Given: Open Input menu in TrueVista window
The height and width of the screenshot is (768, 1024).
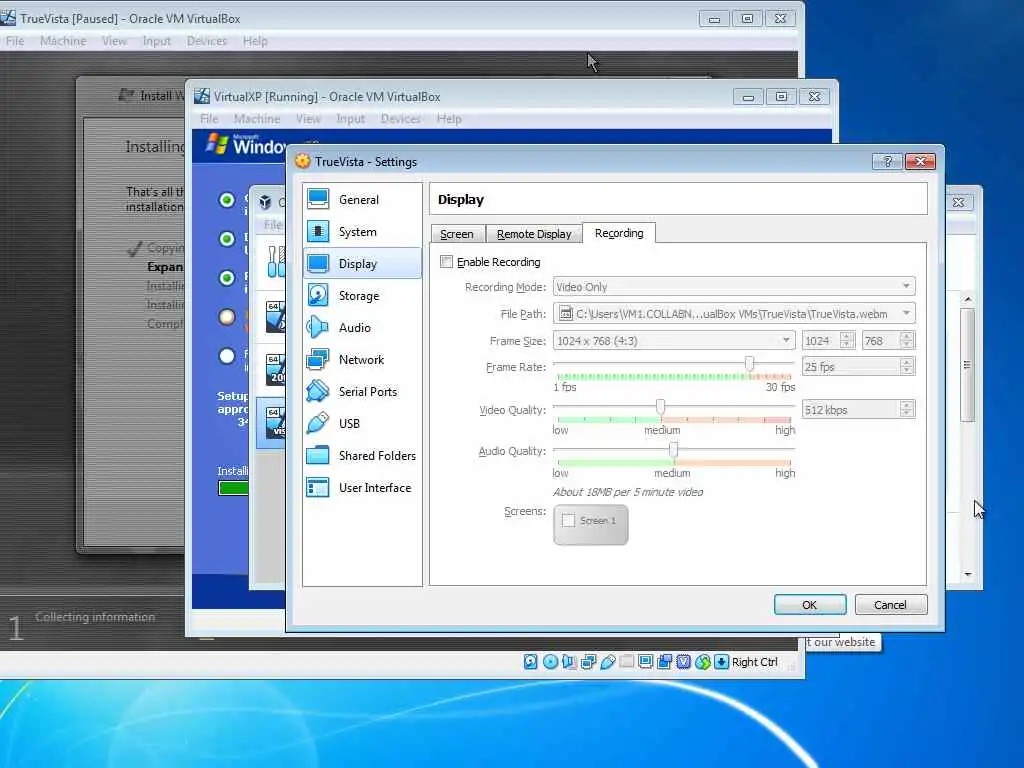Looking at the screenshot, I should (156, 41).
